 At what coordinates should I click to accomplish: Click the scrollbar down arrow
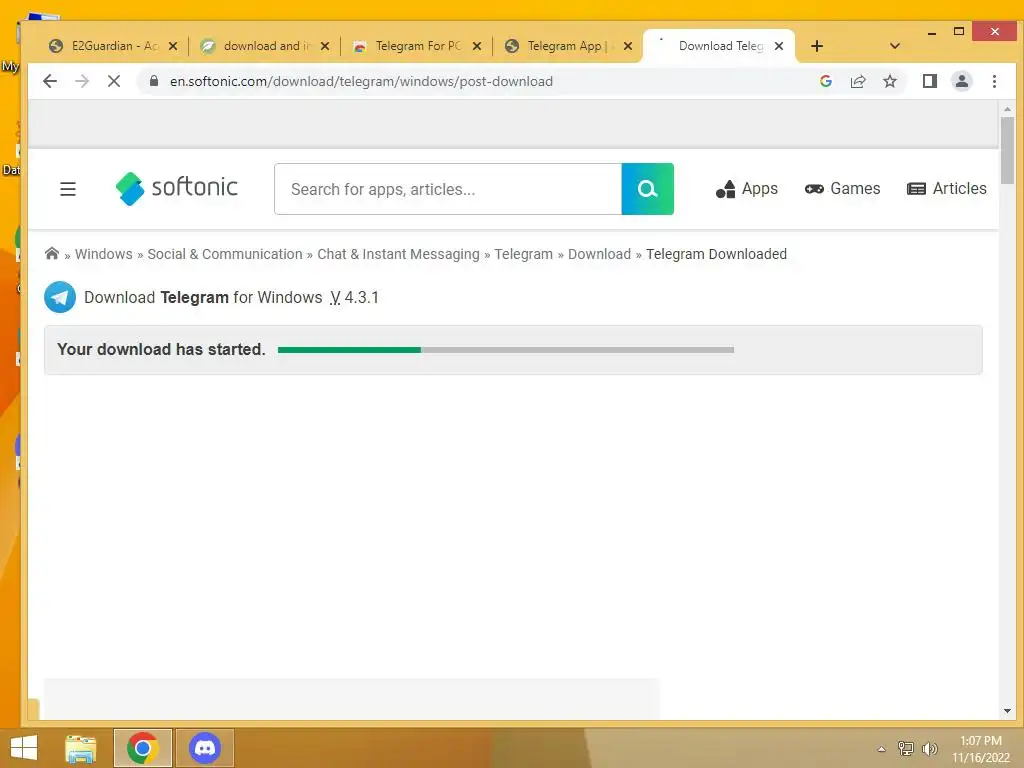coord(1007,711)
